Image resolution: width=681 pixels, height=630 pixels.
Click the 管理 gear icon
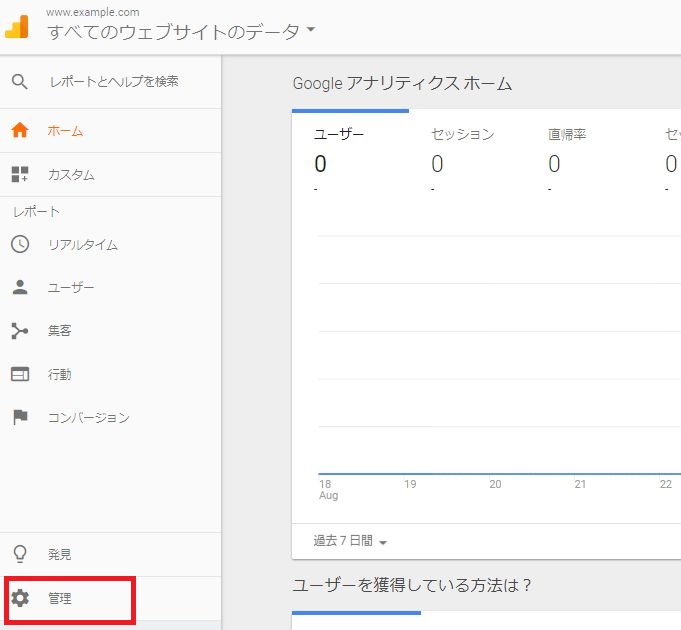coord(20,598)
